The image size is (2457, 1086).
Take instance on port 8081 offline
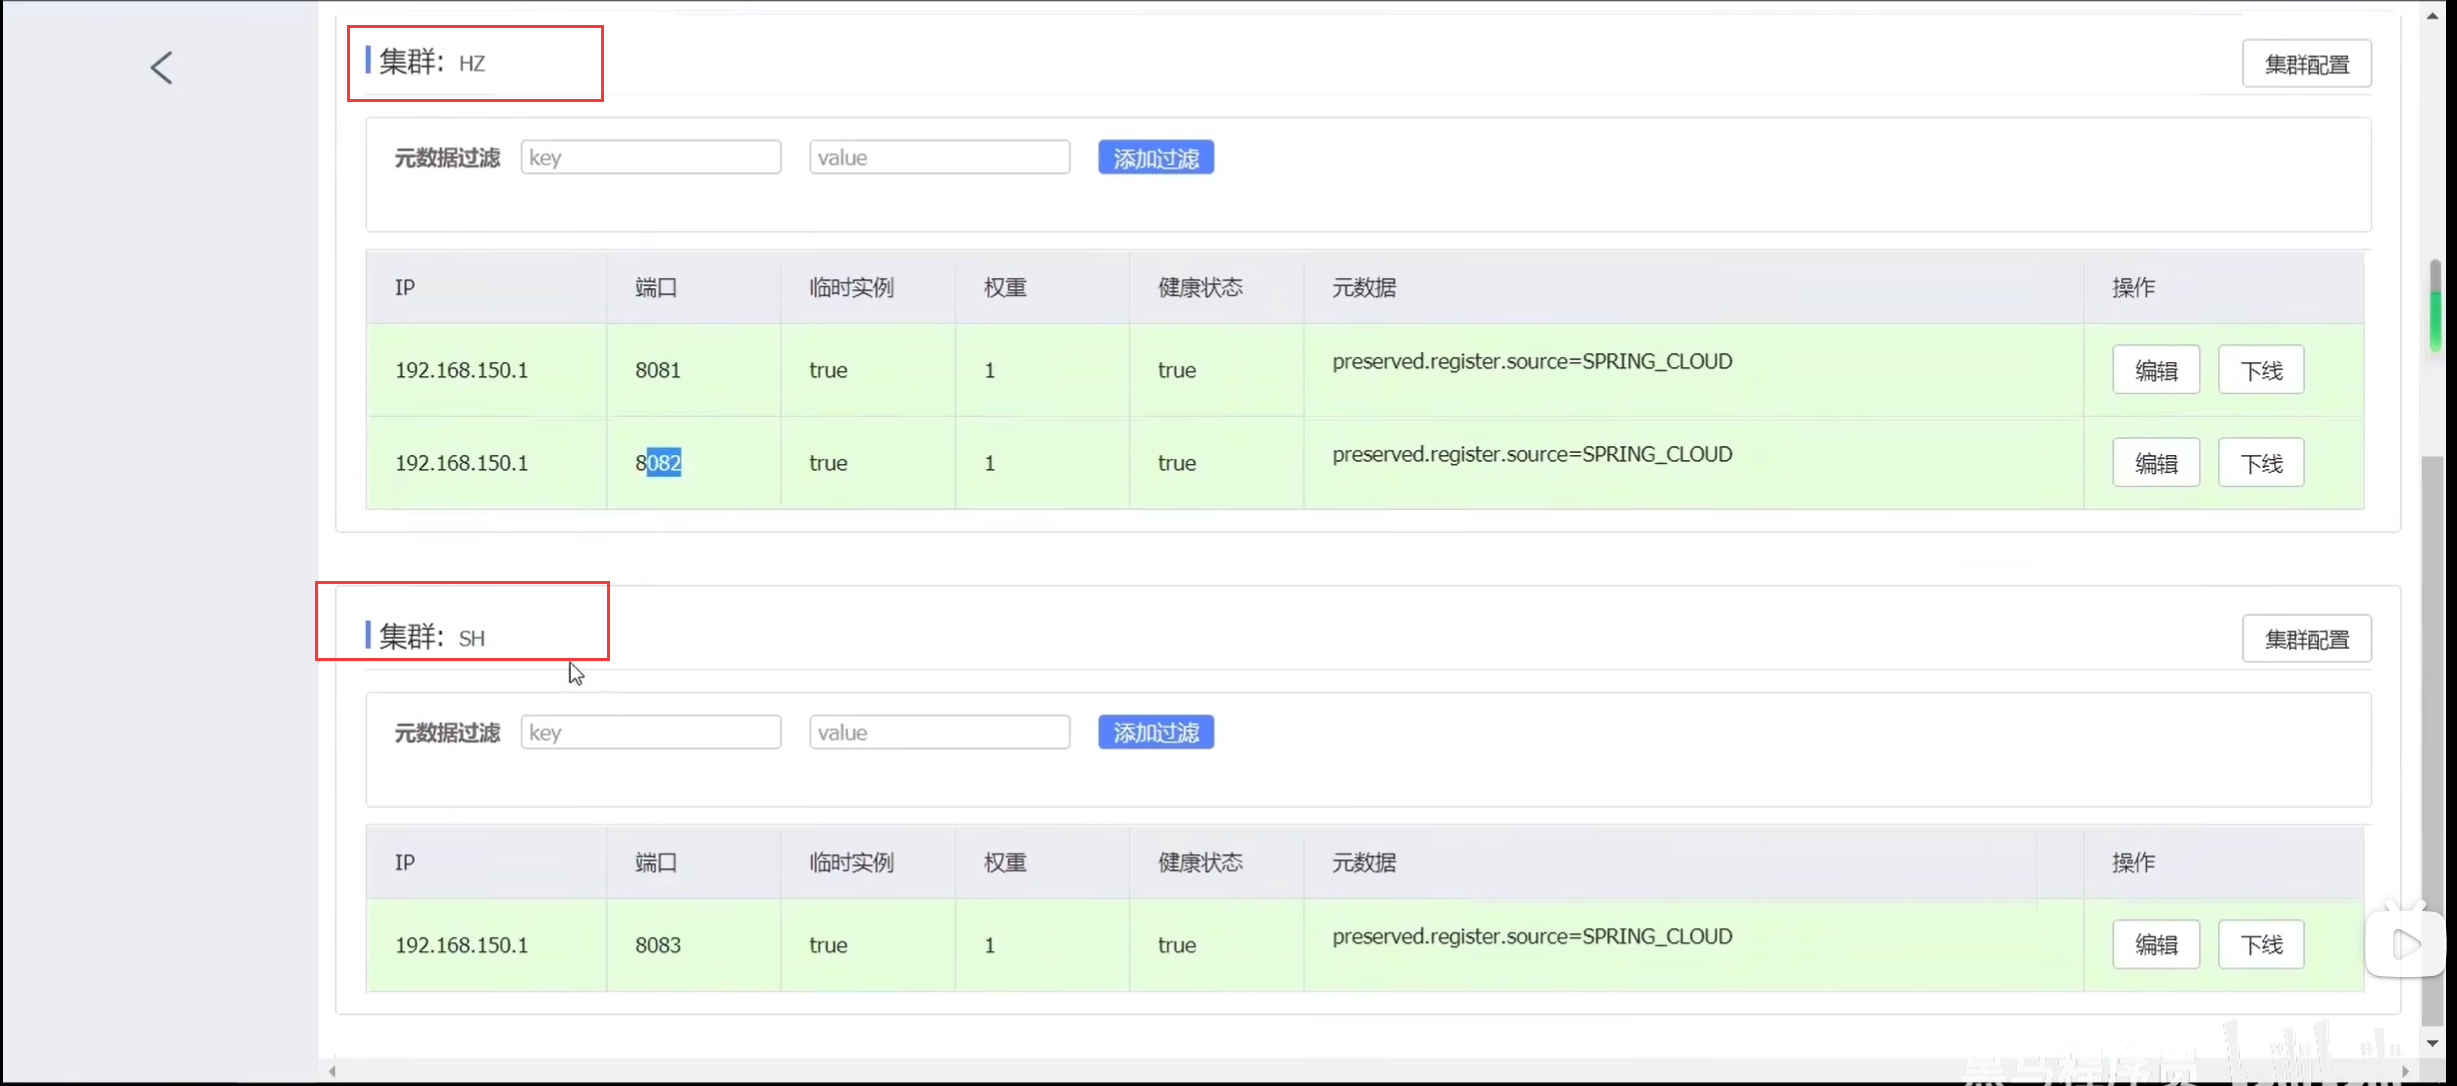[x=2260, y=370]
